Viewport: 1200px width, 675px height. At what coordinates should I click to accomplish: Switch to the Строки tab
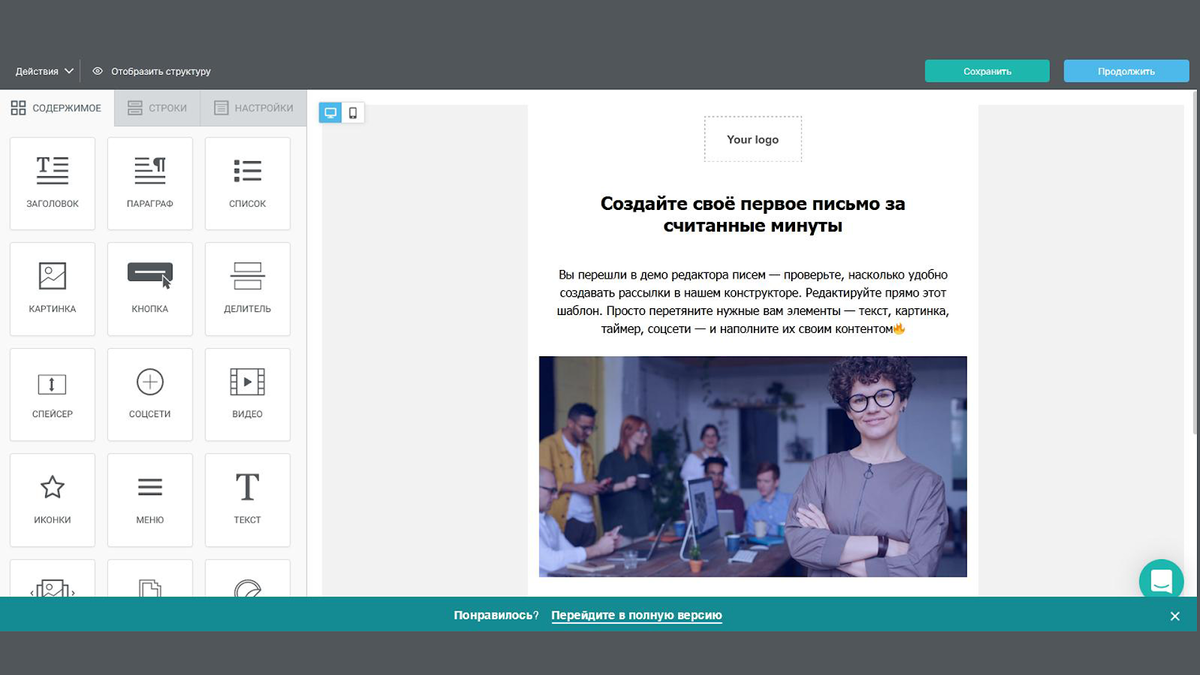tap(157, 108)
